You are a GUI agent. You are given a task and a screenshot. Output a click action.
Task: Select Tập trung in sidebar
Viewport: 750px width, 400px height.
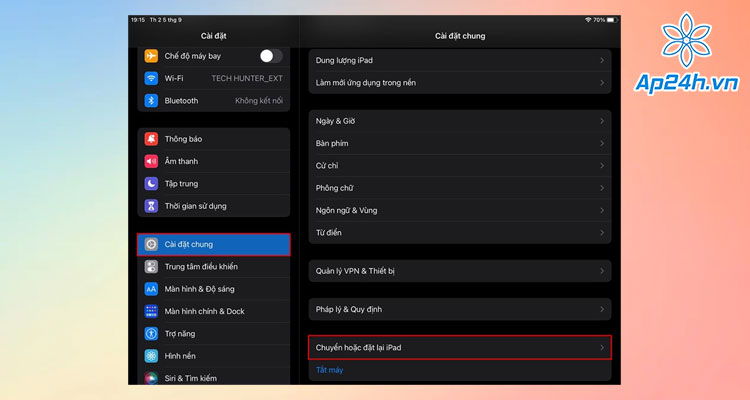point(214,184)
